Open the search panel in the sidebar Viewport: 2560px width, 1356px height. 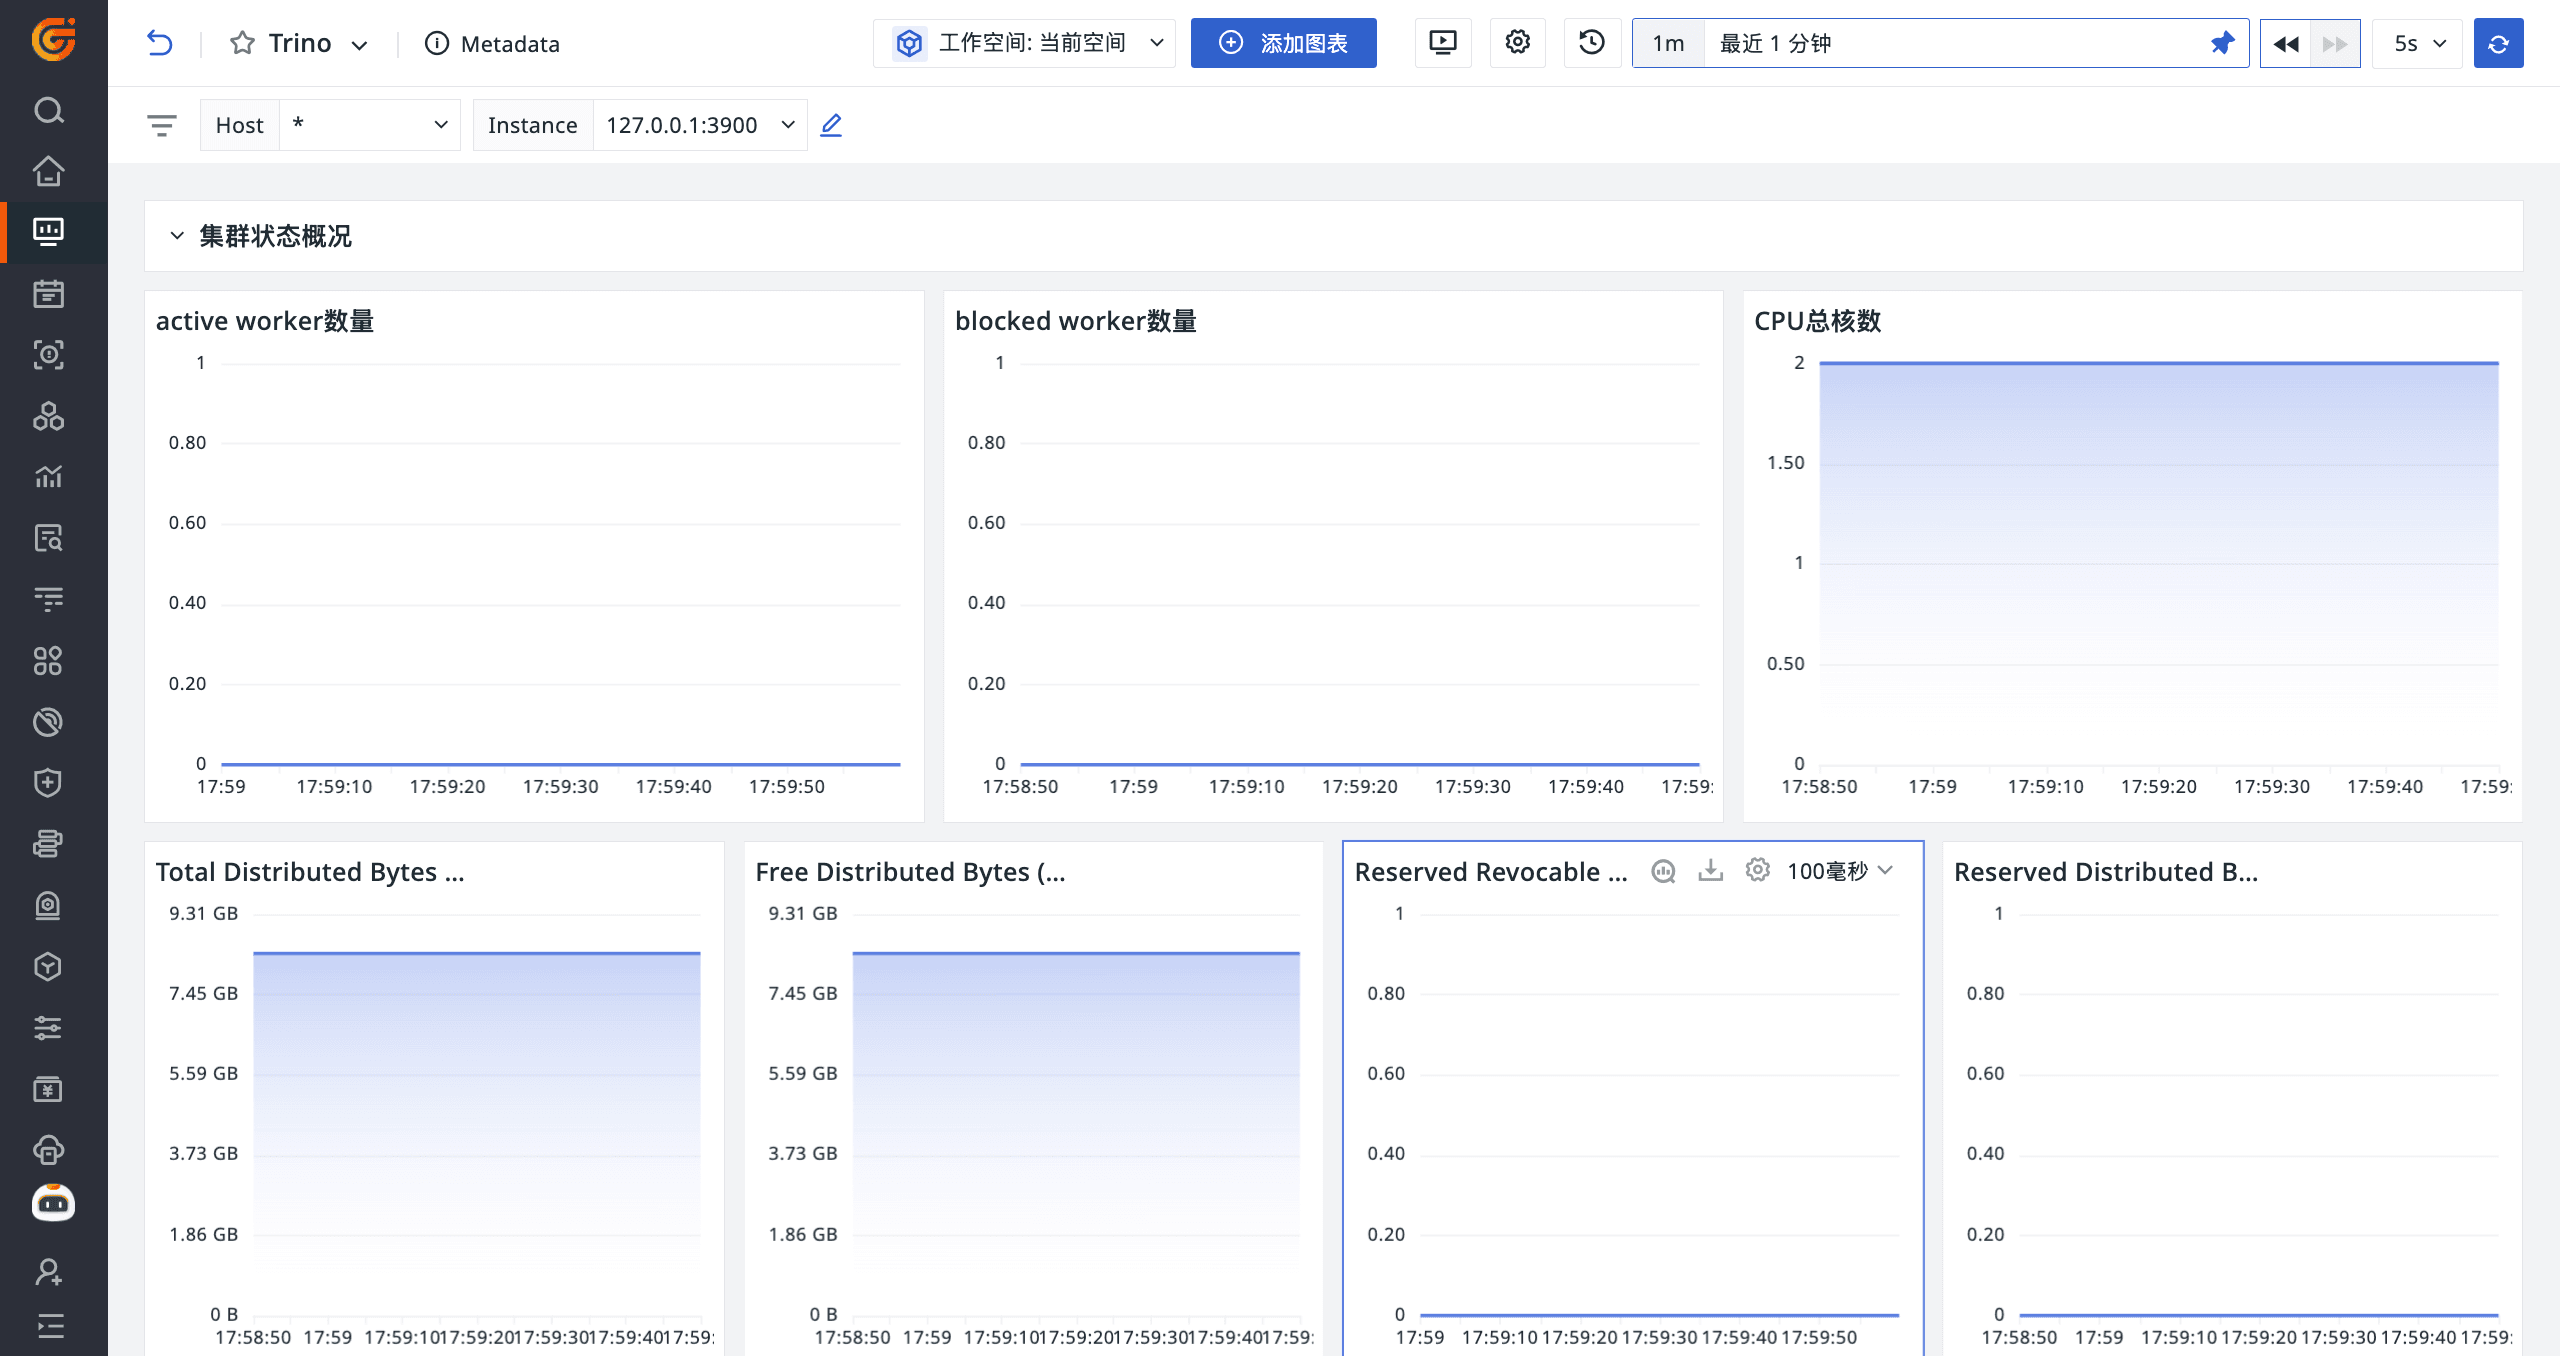(48, 110)
